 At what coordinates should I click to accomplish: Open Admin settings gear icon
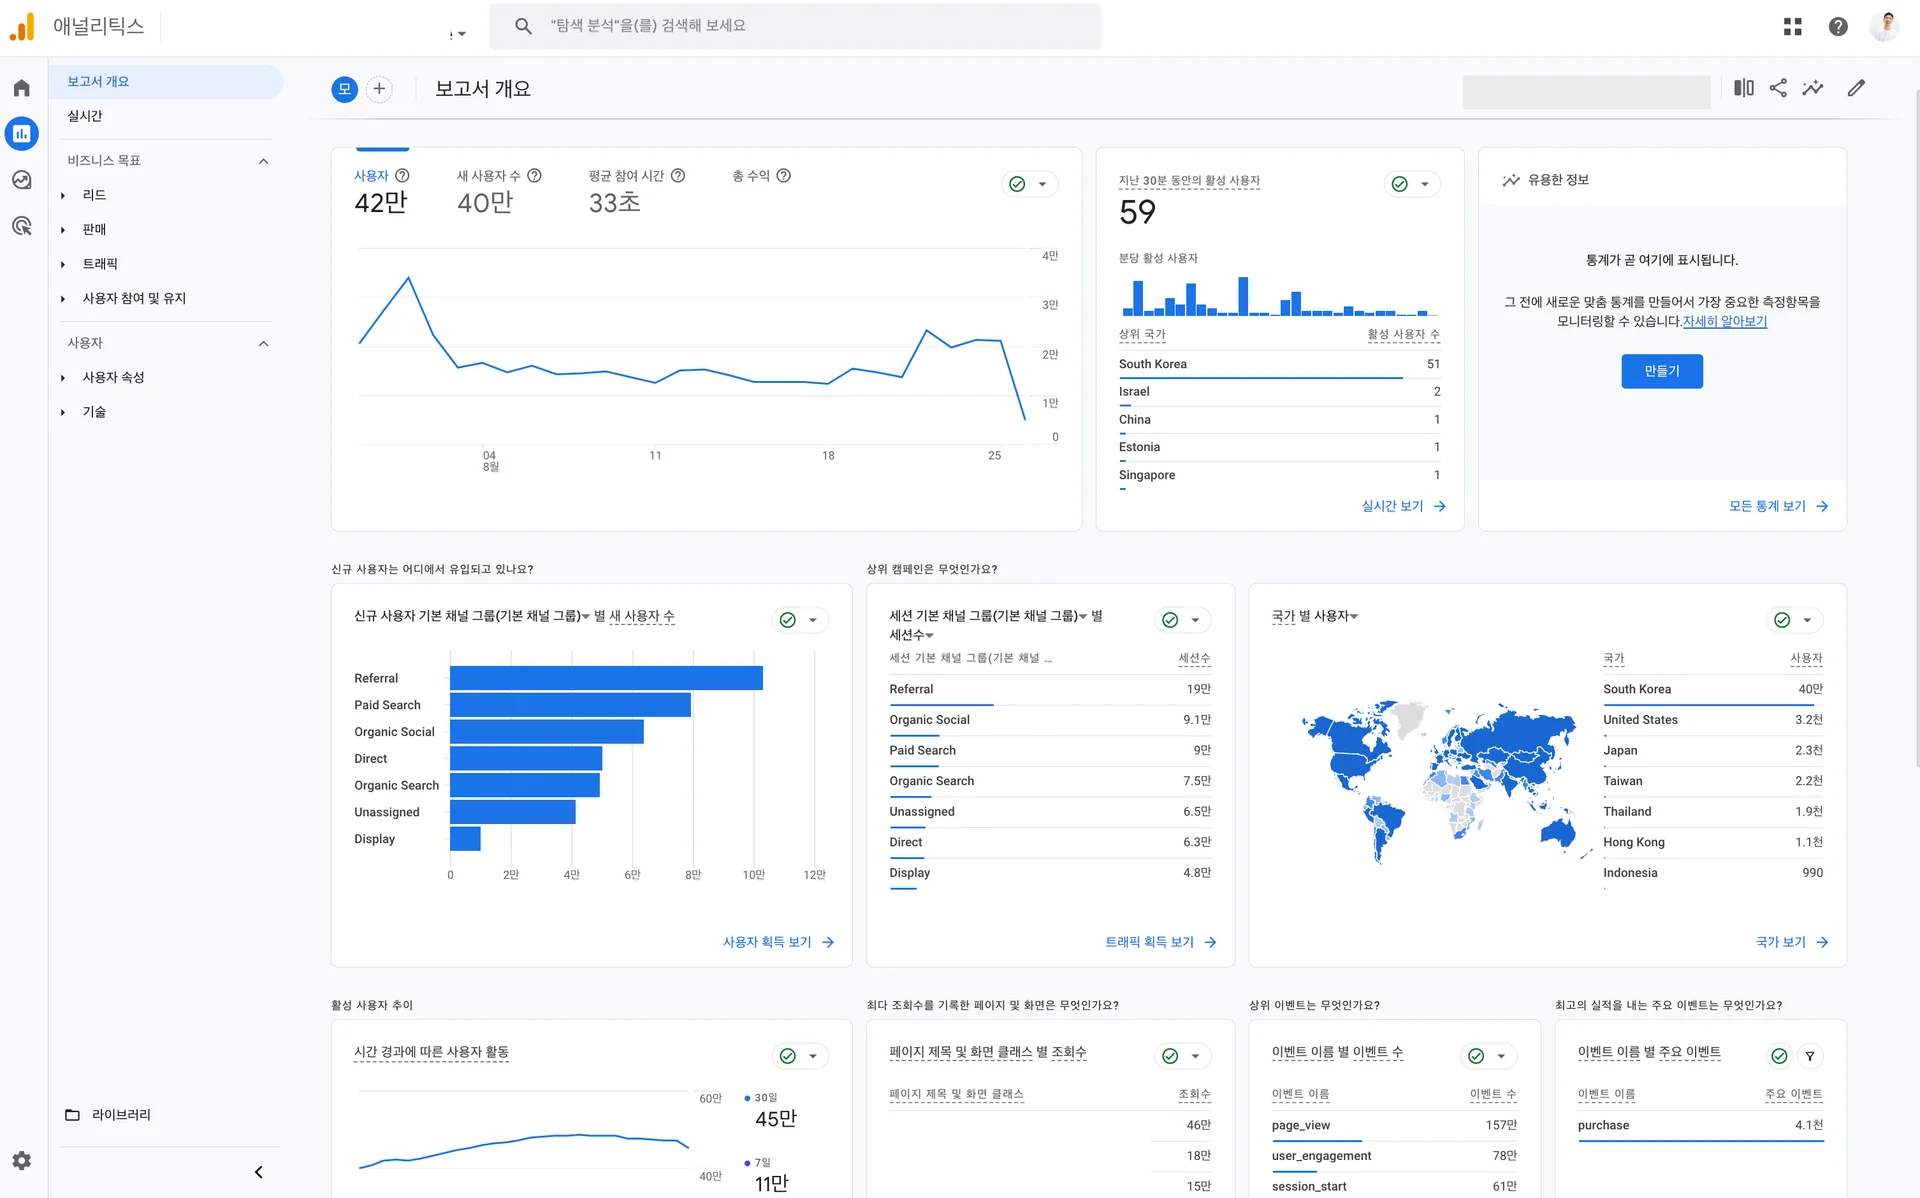click(22, 1160)
